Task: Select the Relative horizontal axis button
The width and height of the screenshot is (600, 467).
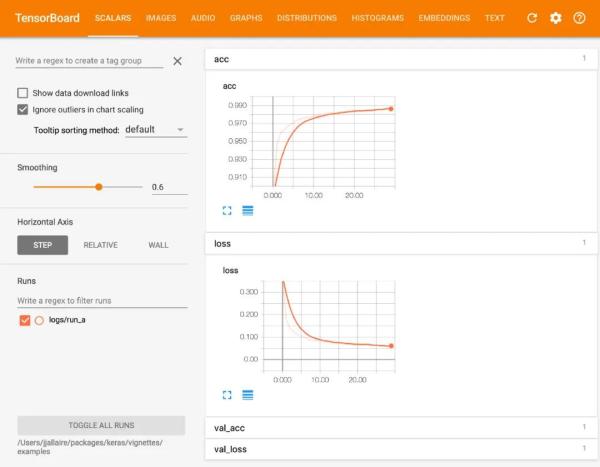Action: 100,245
